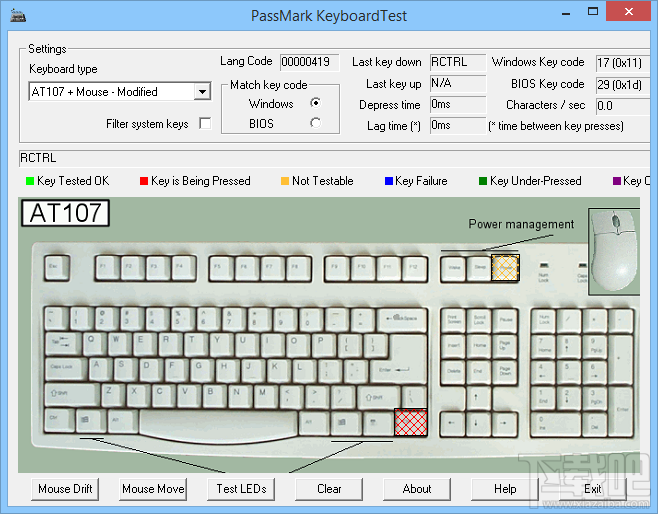This screenshot has height=514, width=658.
Task: Minimize the KeyboardTest window
Action: (x=566, y=14)
